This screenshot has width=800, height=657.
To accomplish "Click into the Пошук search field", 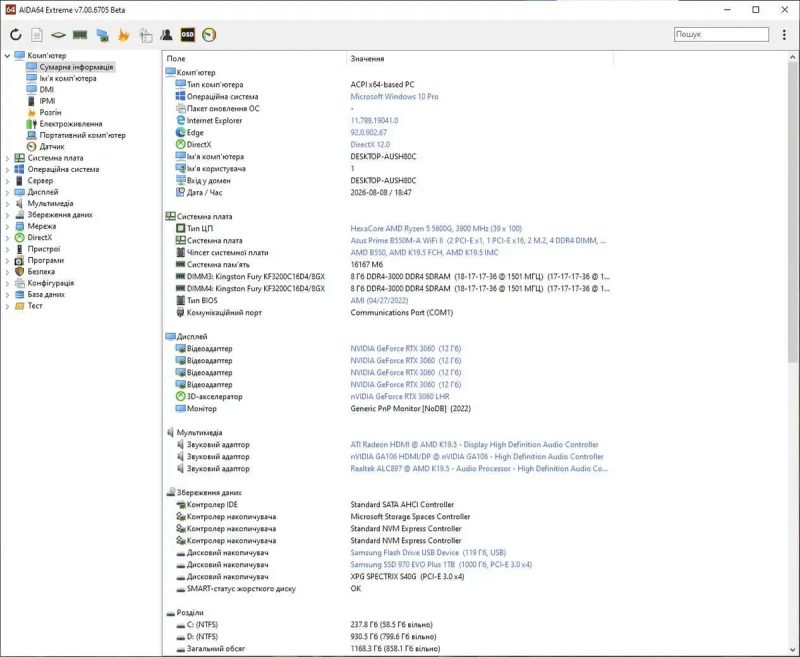I will point(721,34).
